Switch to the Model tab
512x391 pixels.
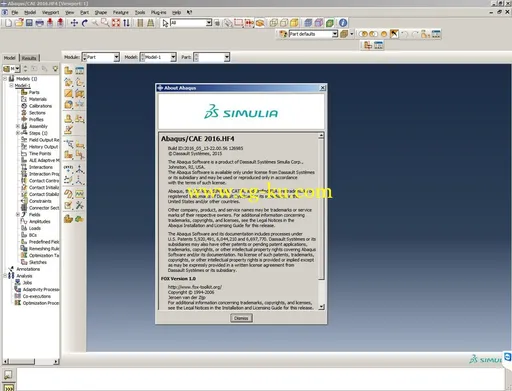10,58
